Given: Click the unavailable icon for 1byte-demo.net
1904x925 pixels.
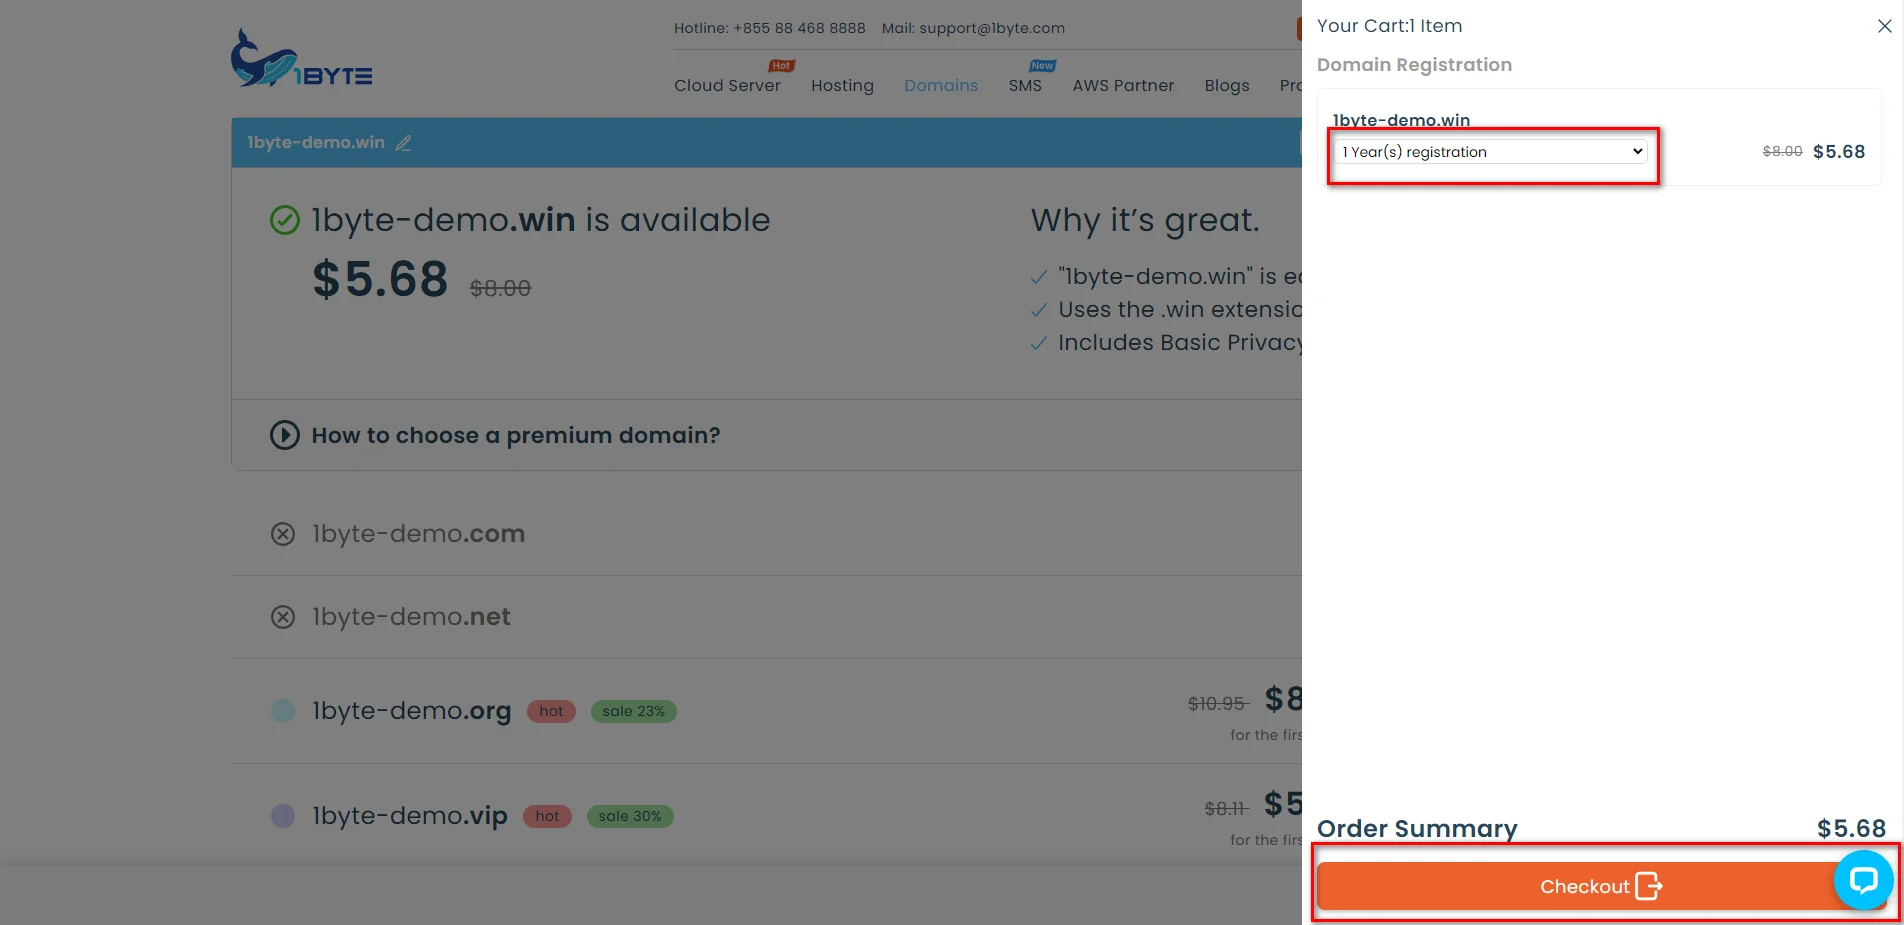Looking at the screenshot, I should tap(283, 617).
